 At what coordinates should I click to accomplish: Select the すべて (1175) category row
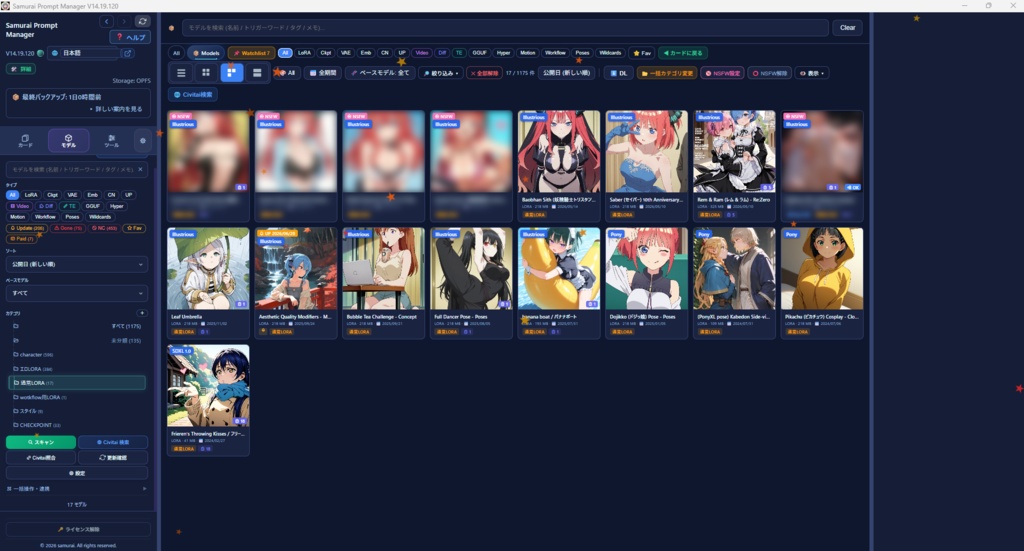(x=77, y=326)
